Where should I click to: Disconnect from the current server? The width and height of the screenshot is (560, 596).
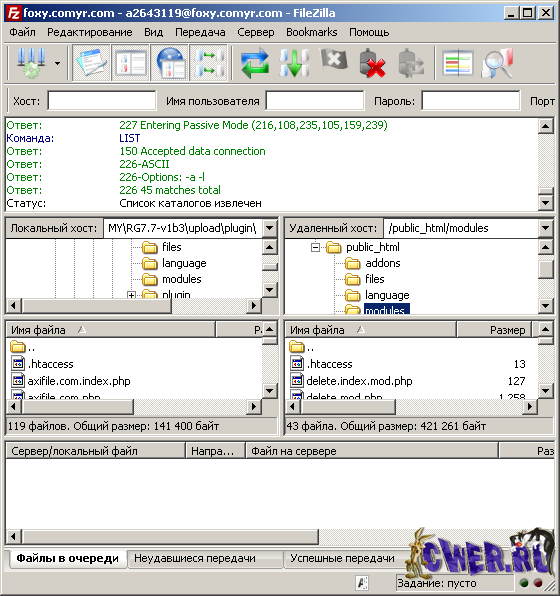(372, 63)
